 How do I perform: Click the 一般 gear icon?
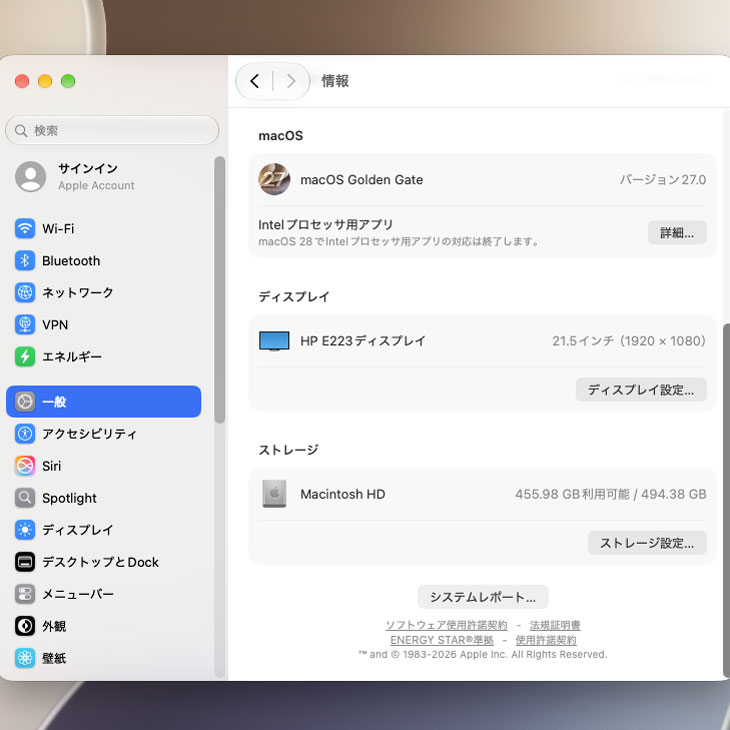pos(25,401)
